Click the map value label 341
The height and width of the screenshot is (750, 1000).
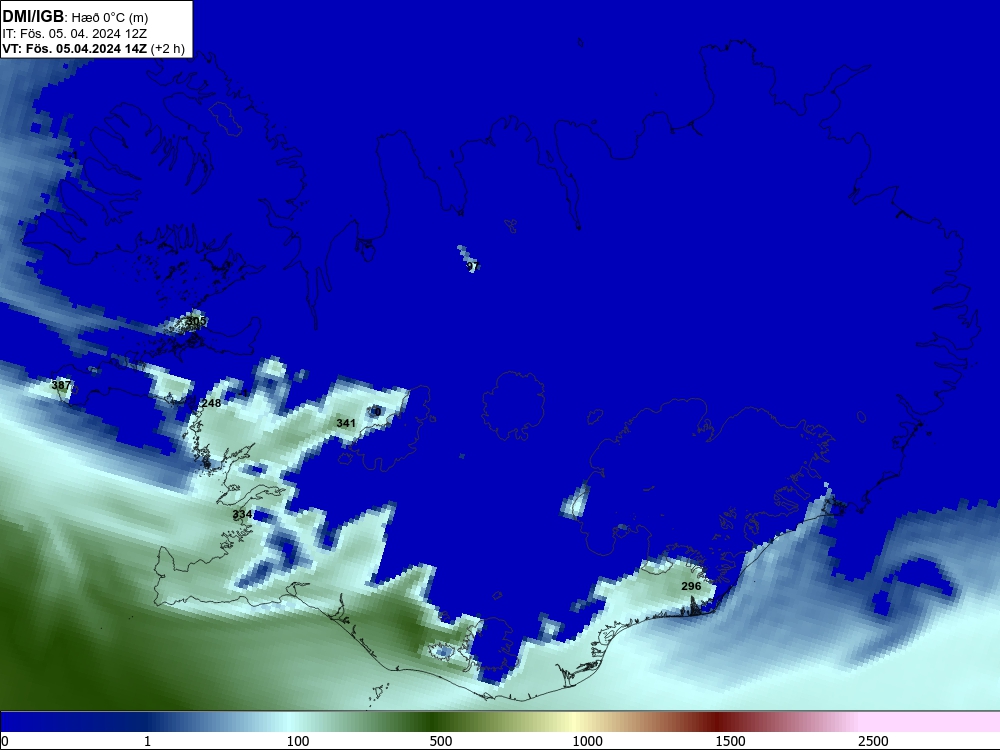(346, 423)
